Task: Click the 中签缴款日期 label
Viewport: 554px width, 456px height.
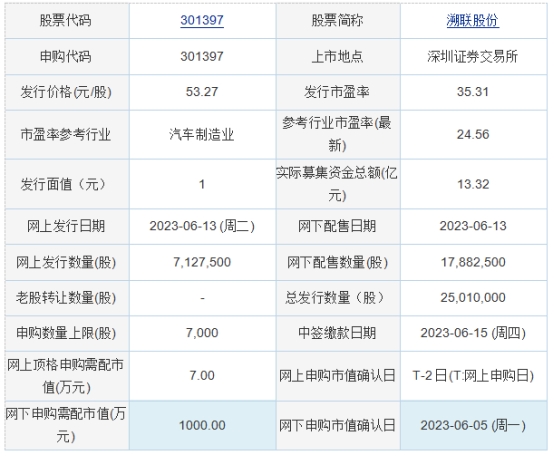Action: [337, 333]
